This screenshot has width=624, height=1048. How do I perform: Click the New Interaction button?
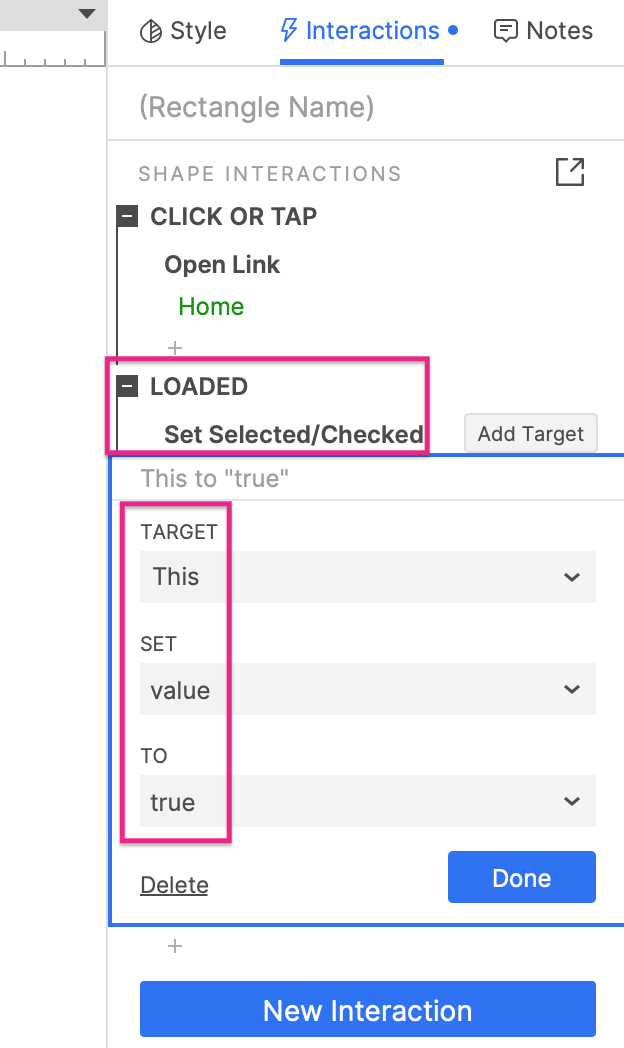click(367, 1010)
